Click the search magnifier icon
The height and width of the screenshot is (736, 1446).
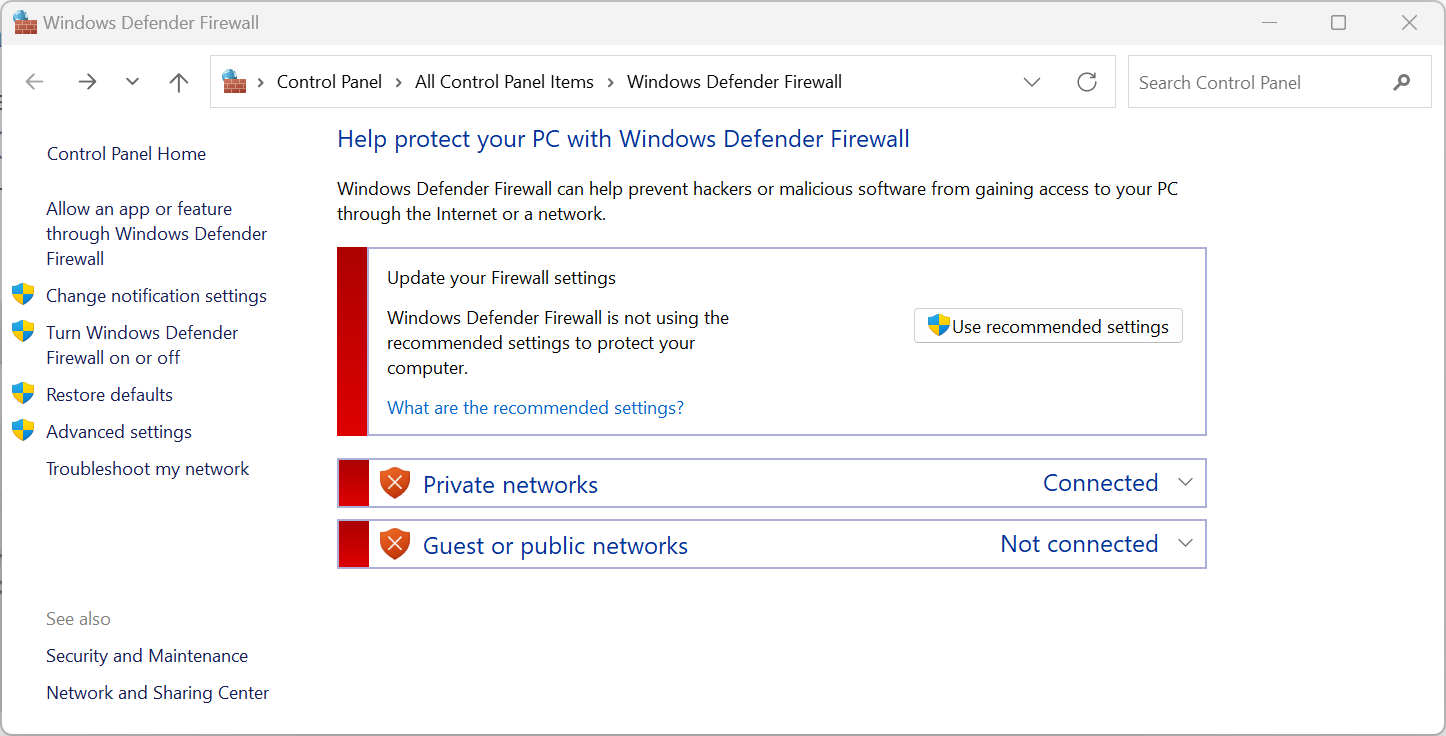click(x=1401, y=82)
